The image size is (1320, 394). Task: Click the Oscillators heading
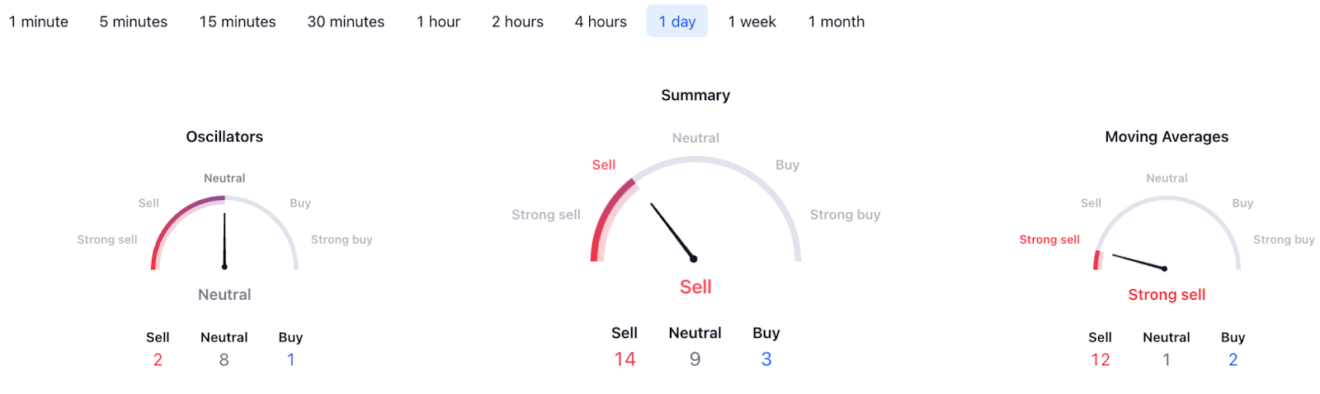coord(224,137)
